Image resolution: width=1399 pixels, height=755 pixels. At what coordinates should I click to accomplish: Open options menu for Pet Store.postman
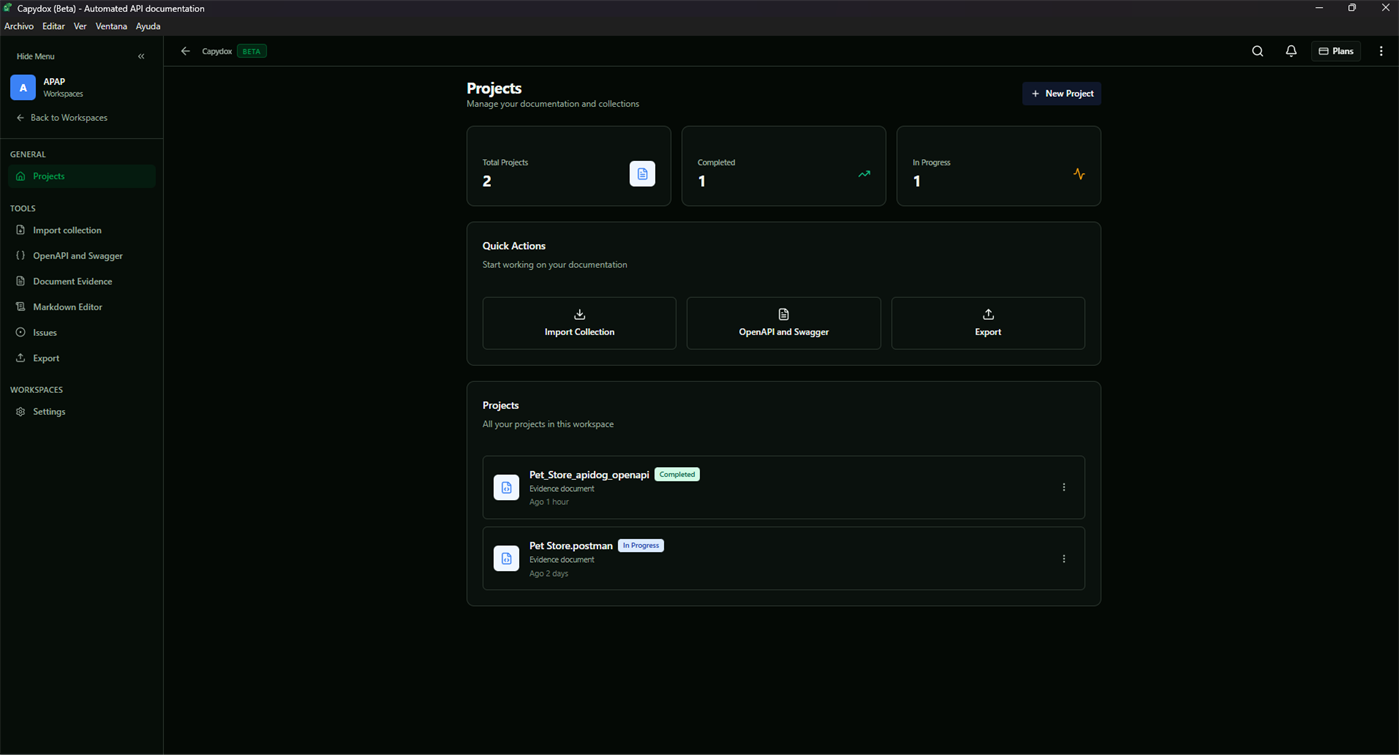(x=1064, y=558)
